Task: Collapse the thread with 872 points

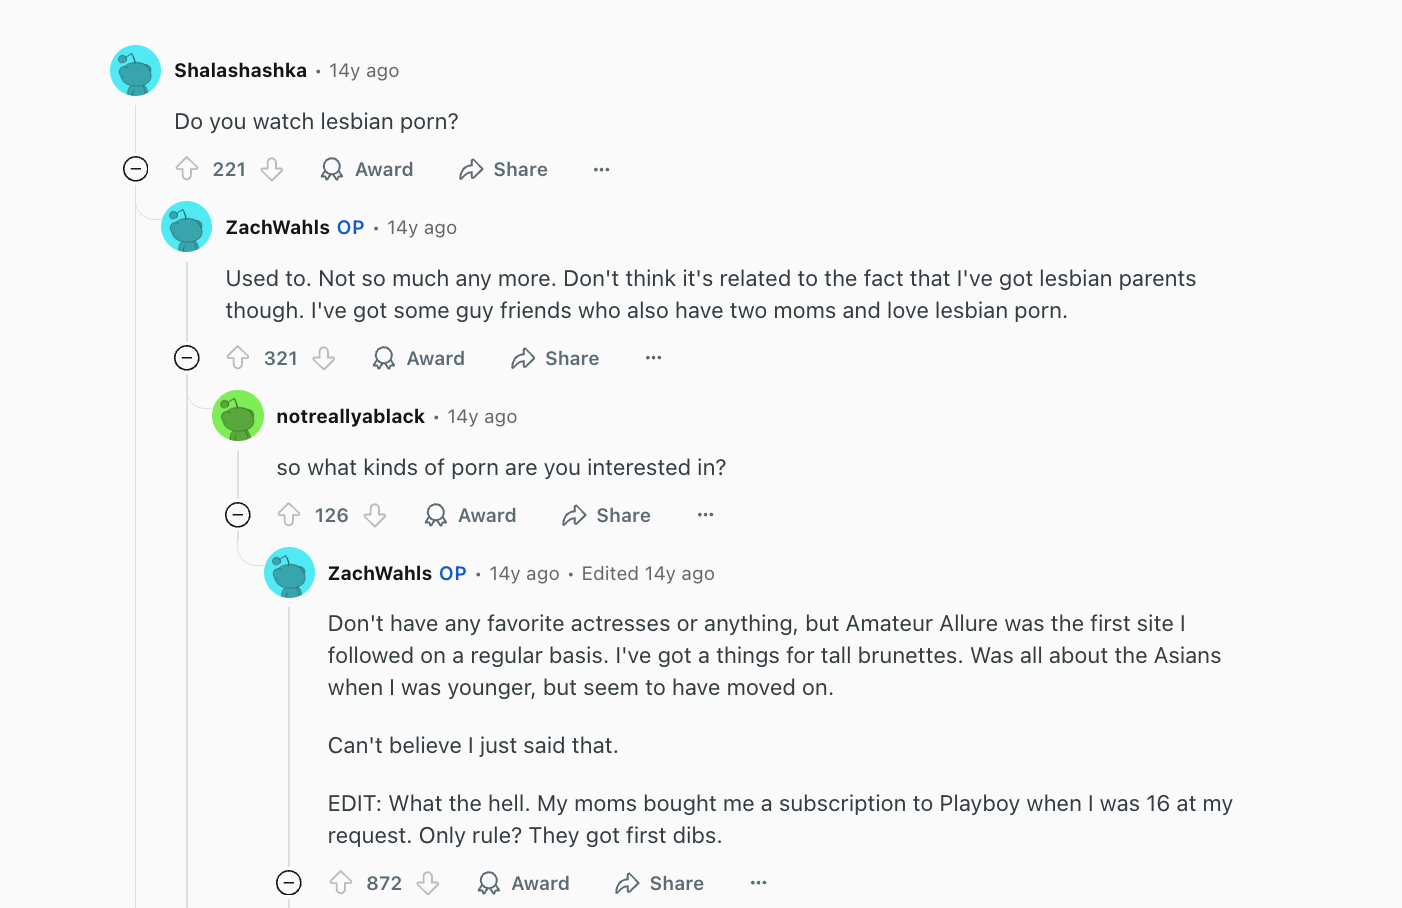Action: (x=289, y=883)
